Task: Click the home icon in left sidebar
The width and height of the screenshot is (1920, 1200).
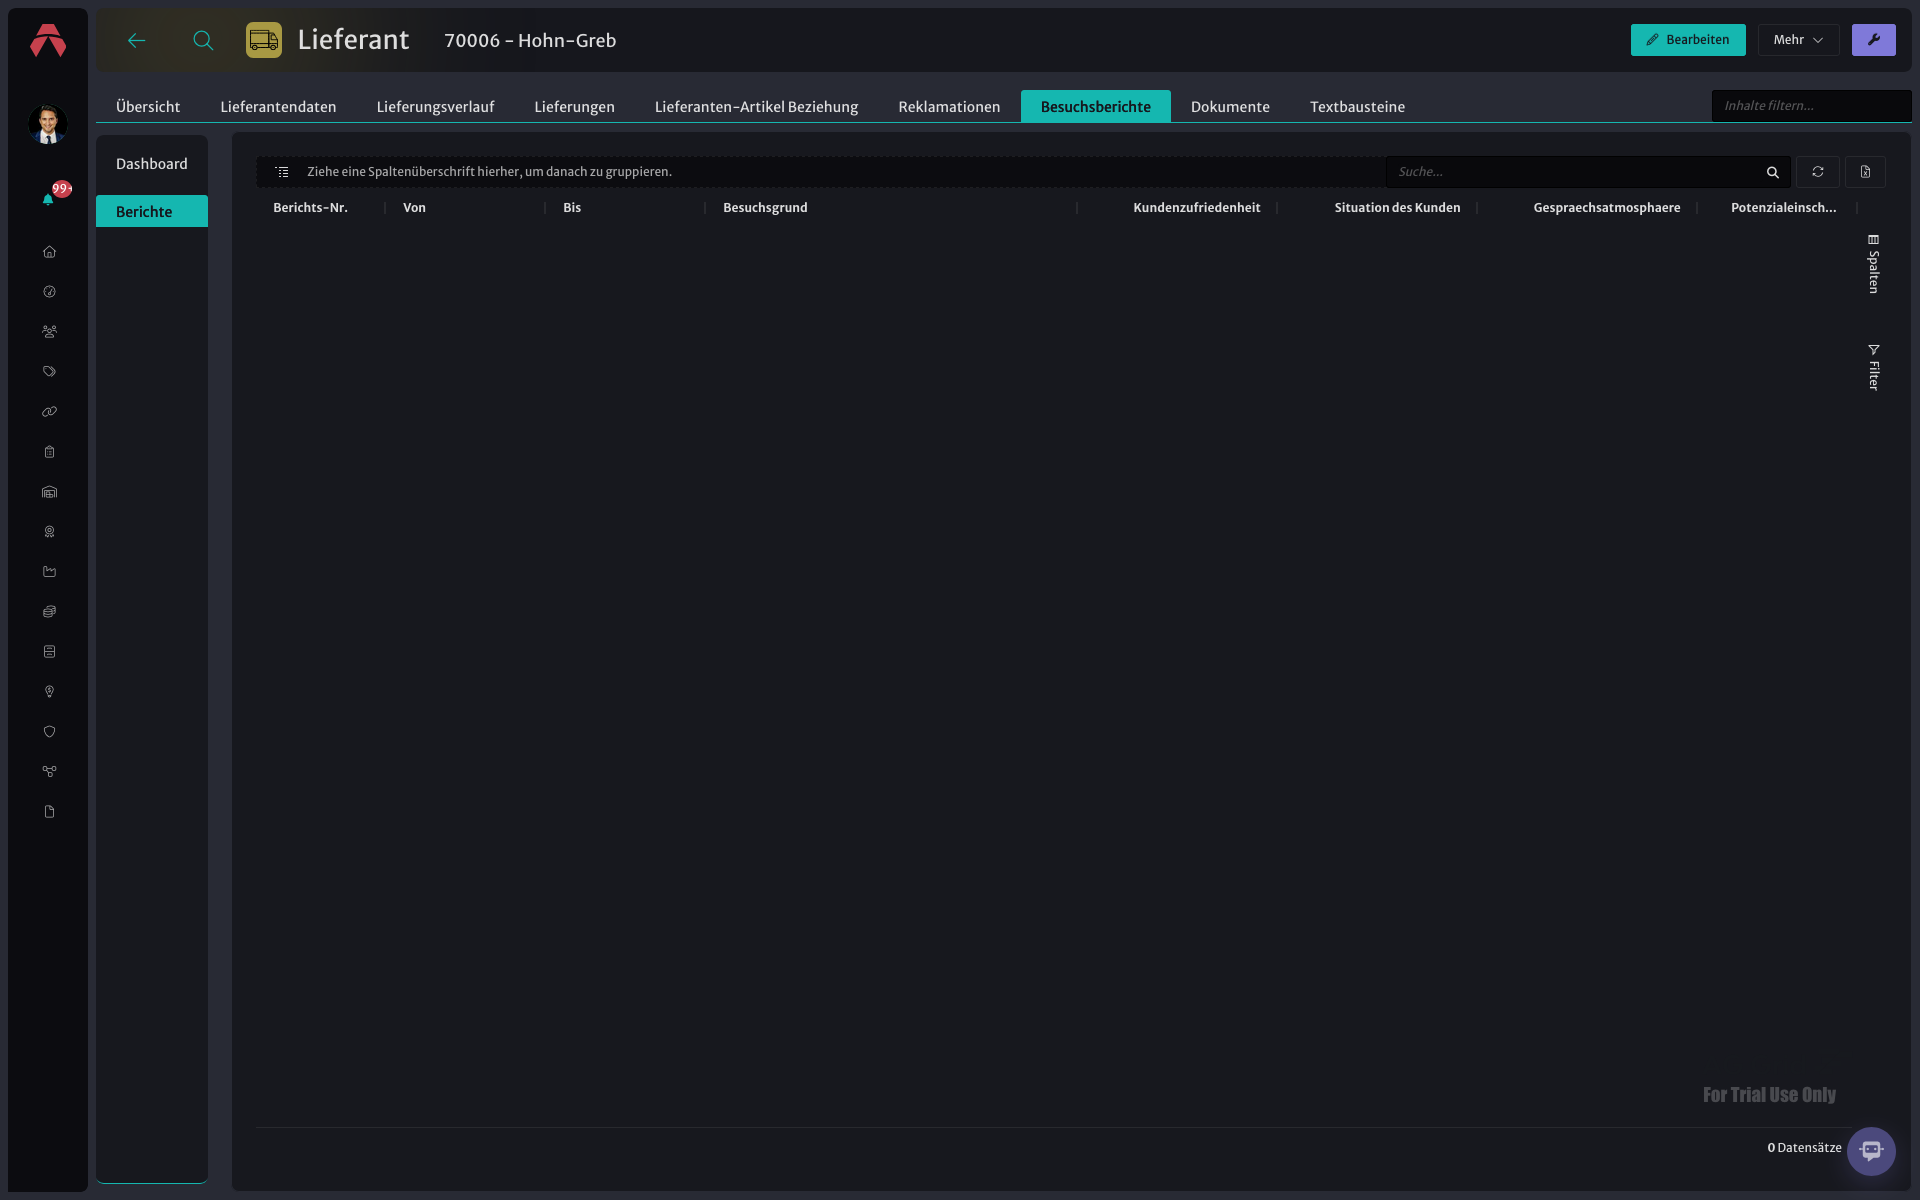Action: coord(49,252)
